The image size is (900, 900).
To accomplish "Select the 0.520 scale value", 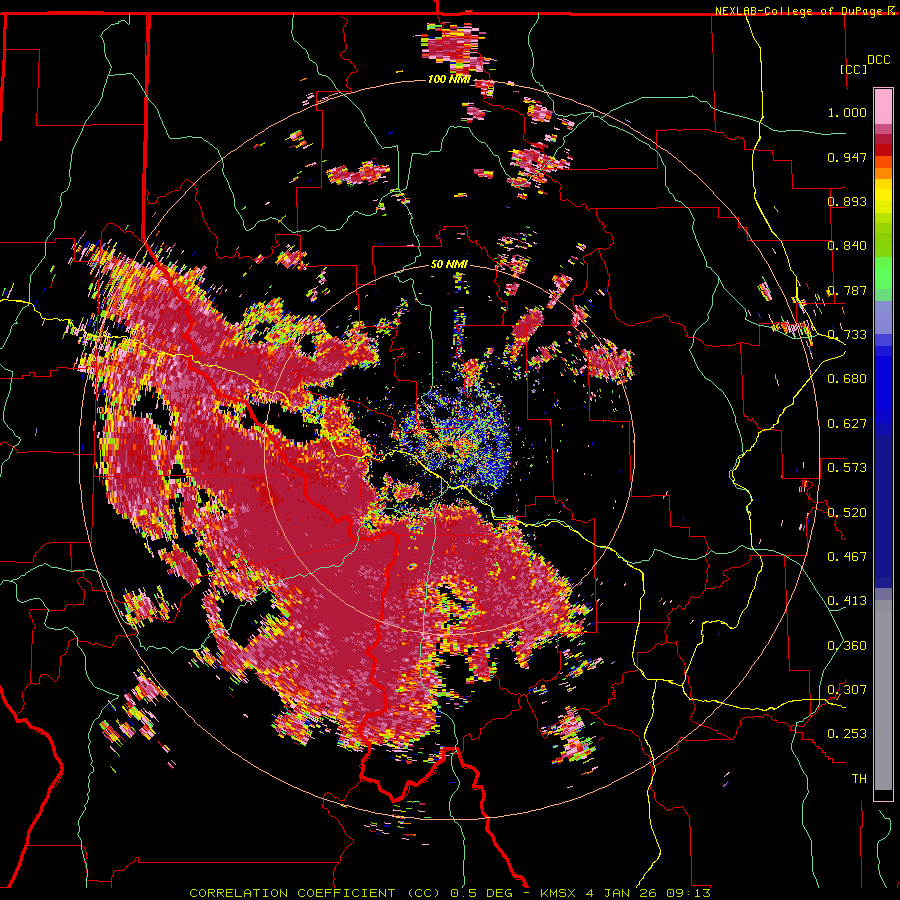I will coord(847,512).
